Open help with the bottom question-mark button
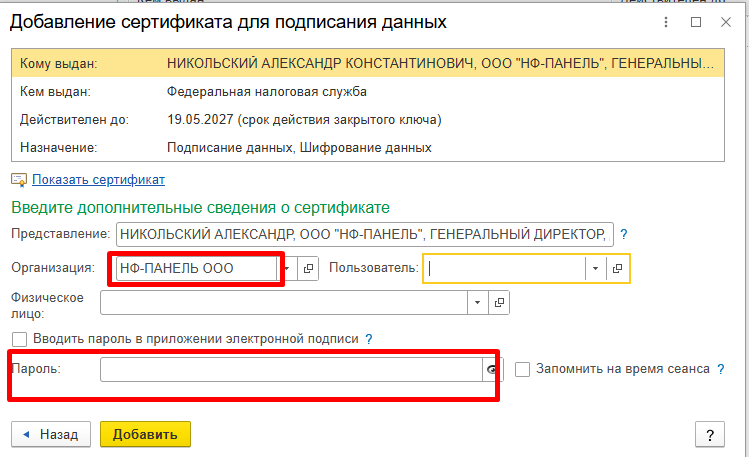 coord(710,435)
